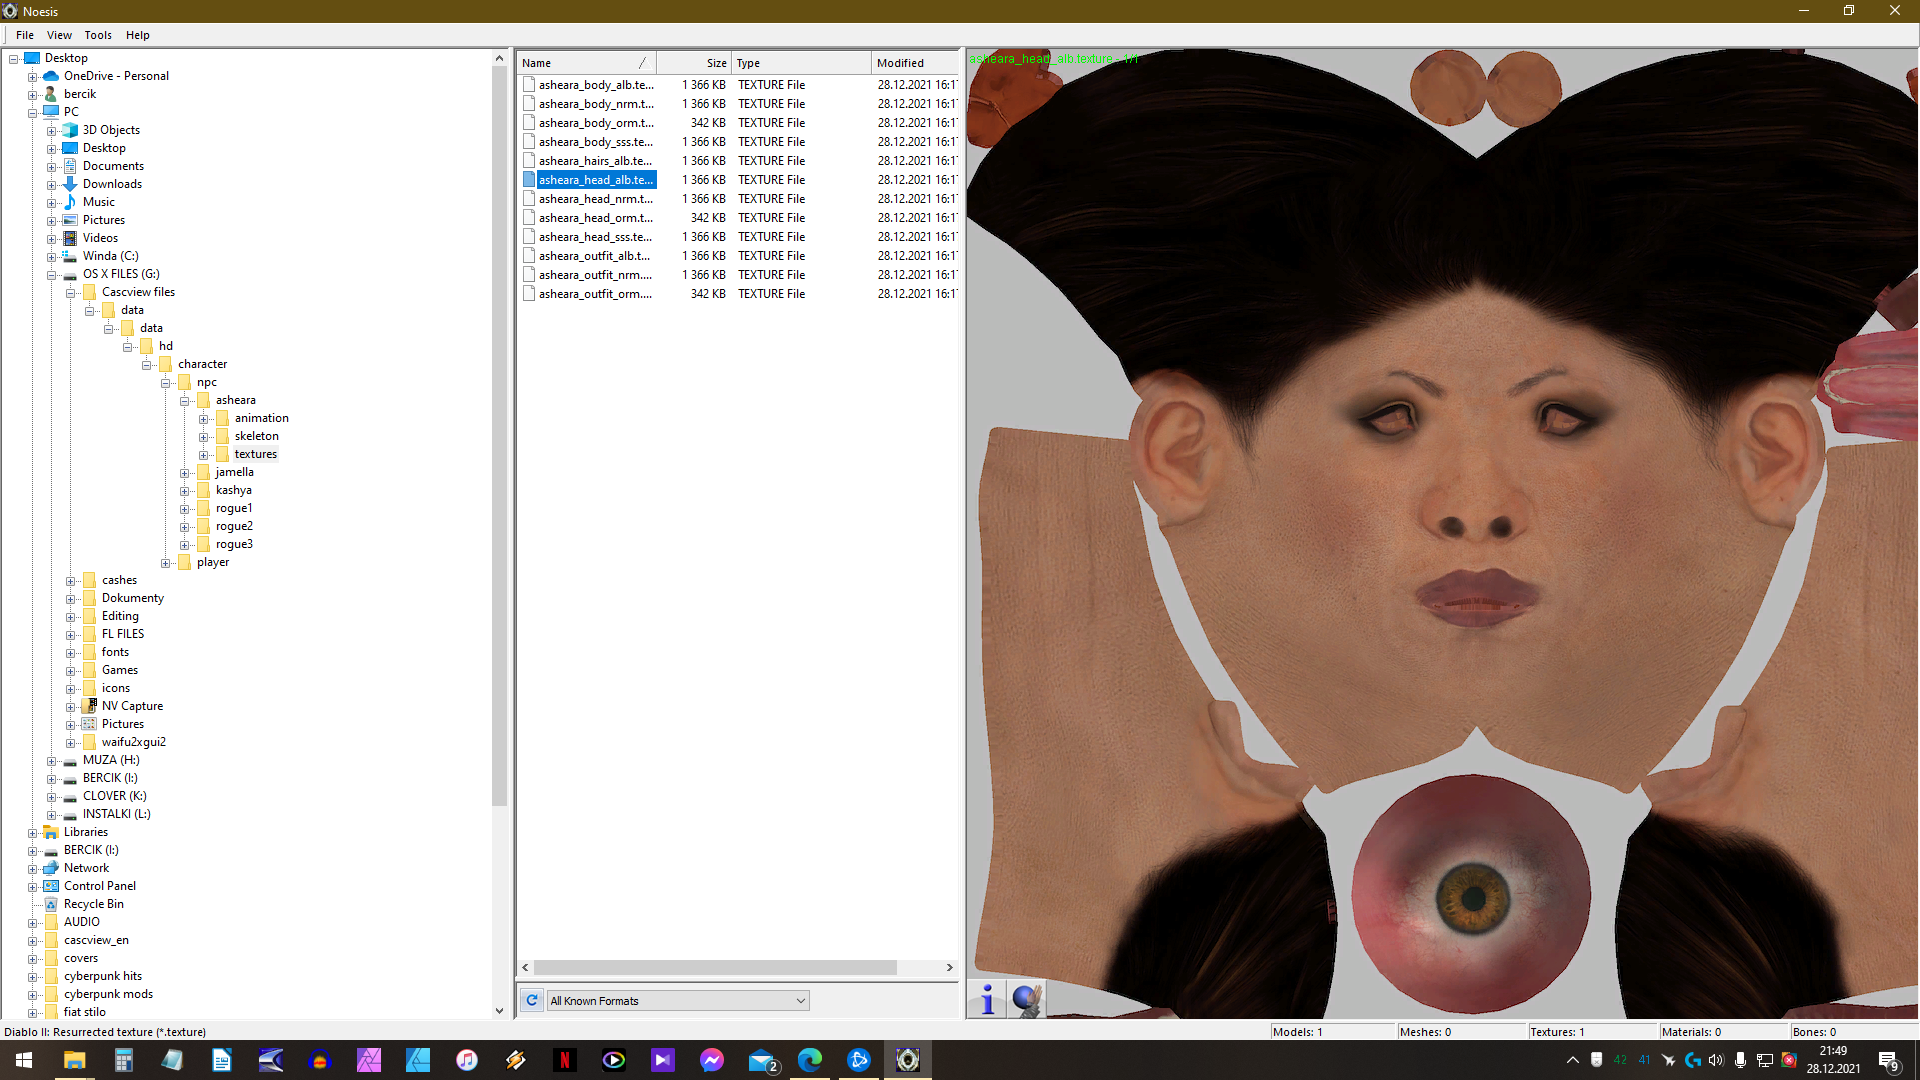Open the View menu
The height and width of the screenshot is (1080, 1920).
pos(59,35)
